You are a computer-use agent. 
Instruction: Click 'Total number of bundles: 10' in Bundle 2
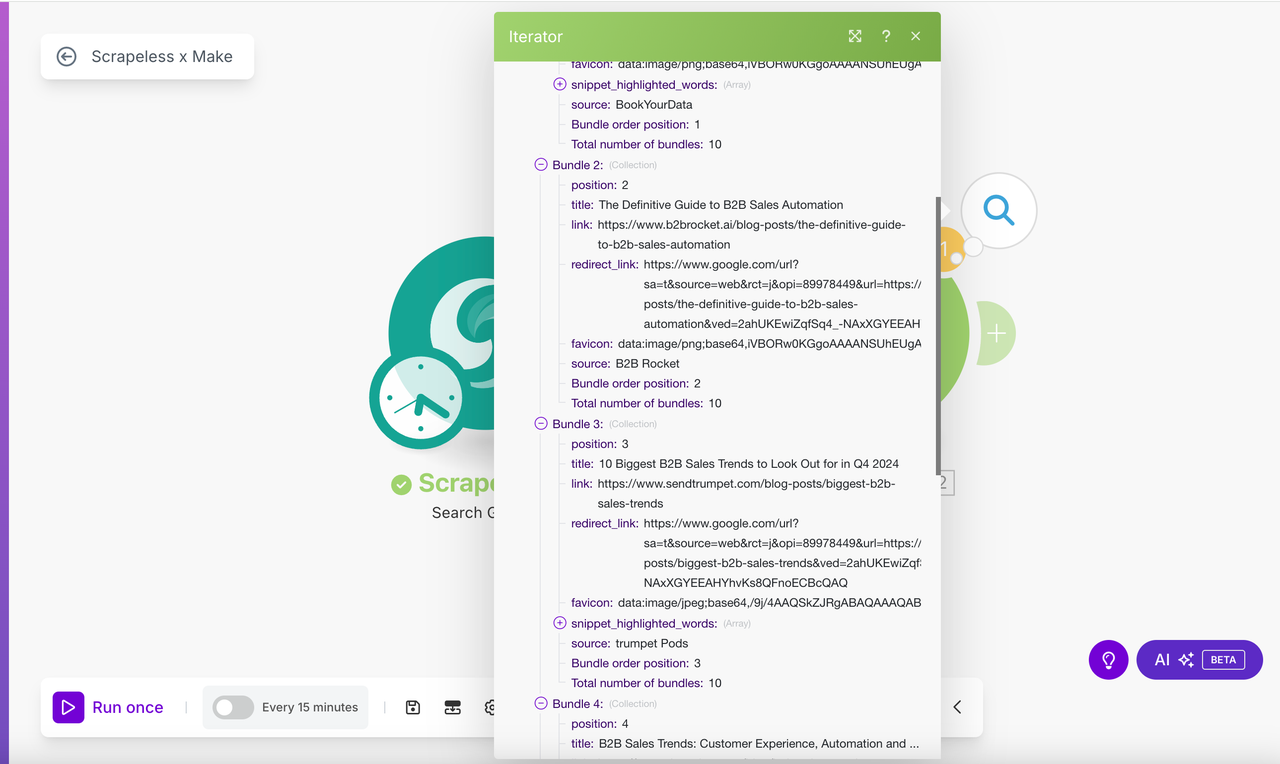[x=646, y=404]
